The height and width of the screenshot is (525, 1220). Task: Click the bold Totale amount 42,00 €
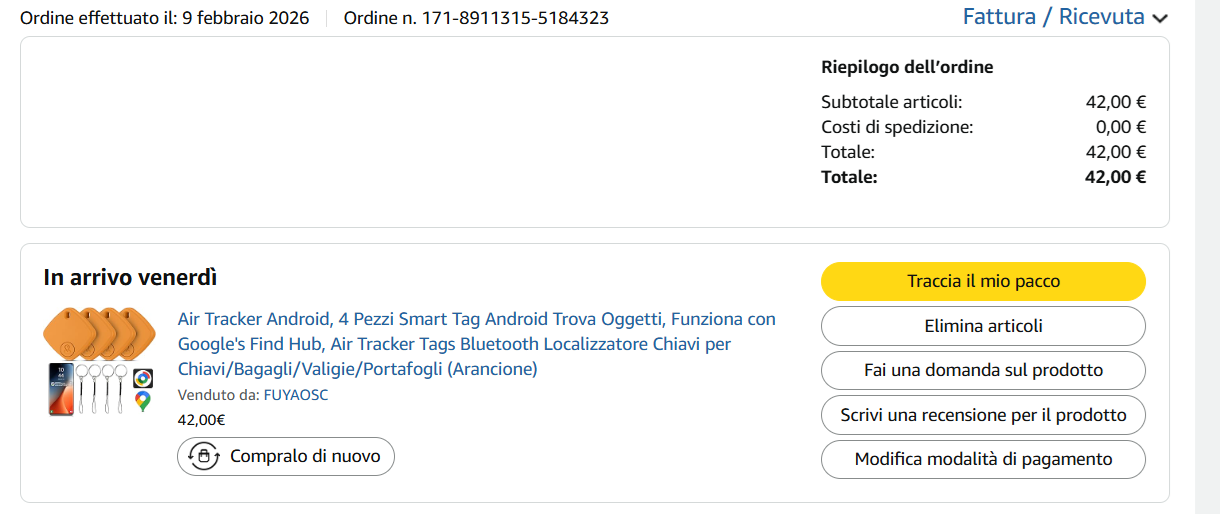1115,177
